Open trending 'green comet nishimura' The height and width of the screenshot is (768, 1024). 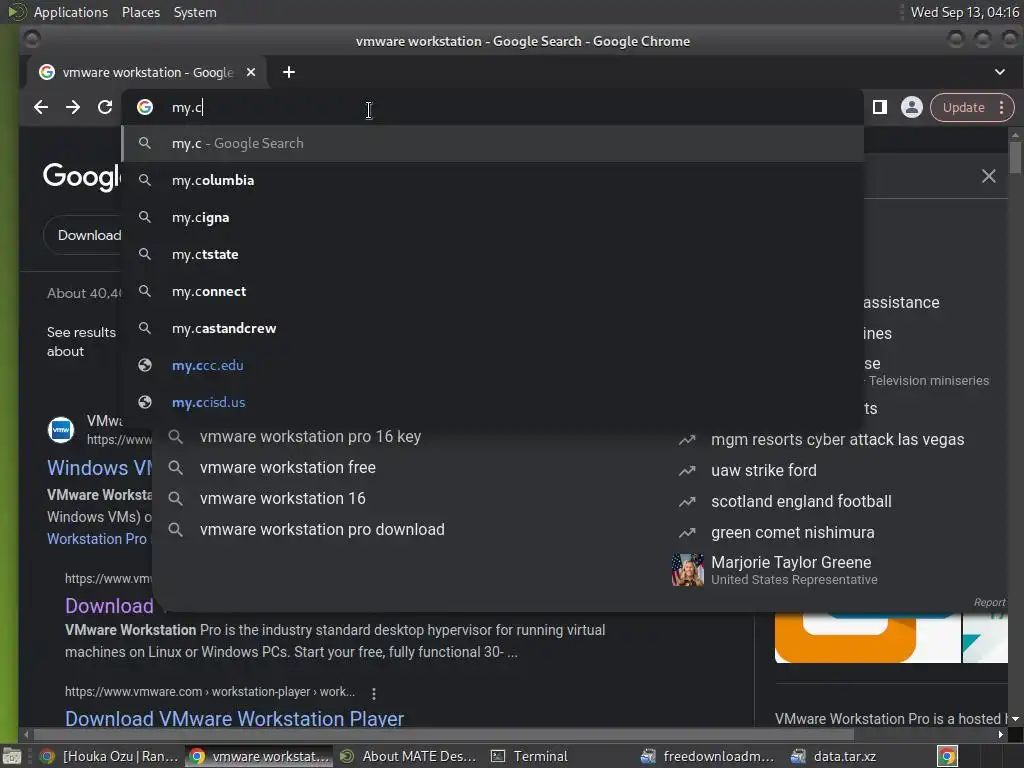coord(792,532)
